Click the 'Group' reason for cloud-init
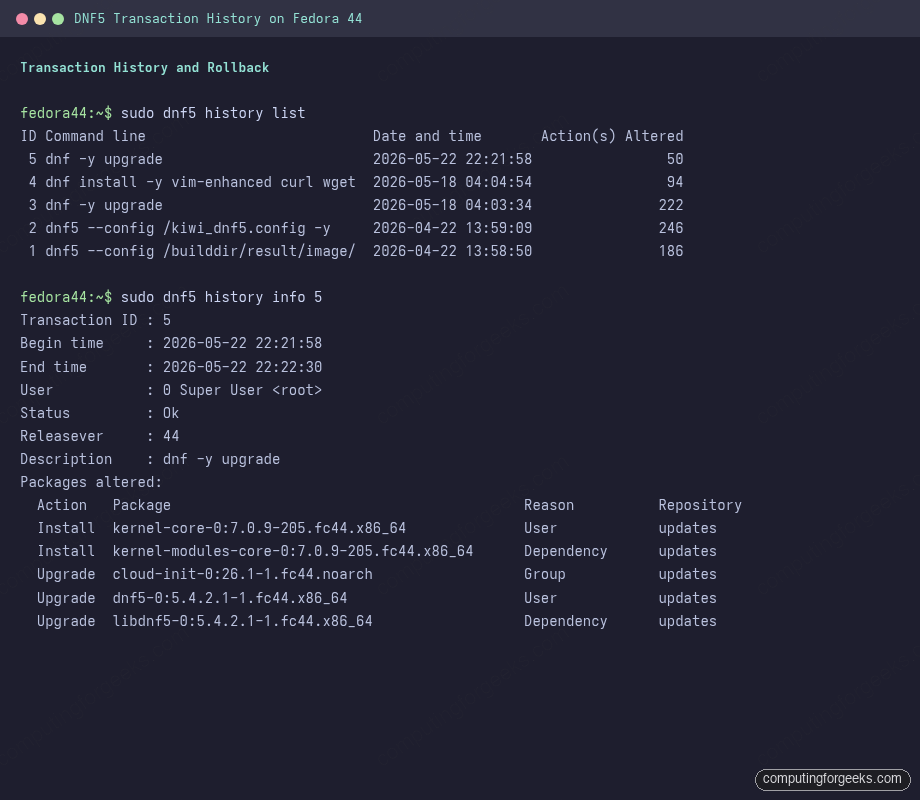This screenshot has height=800, width=920. coord(544,574)
